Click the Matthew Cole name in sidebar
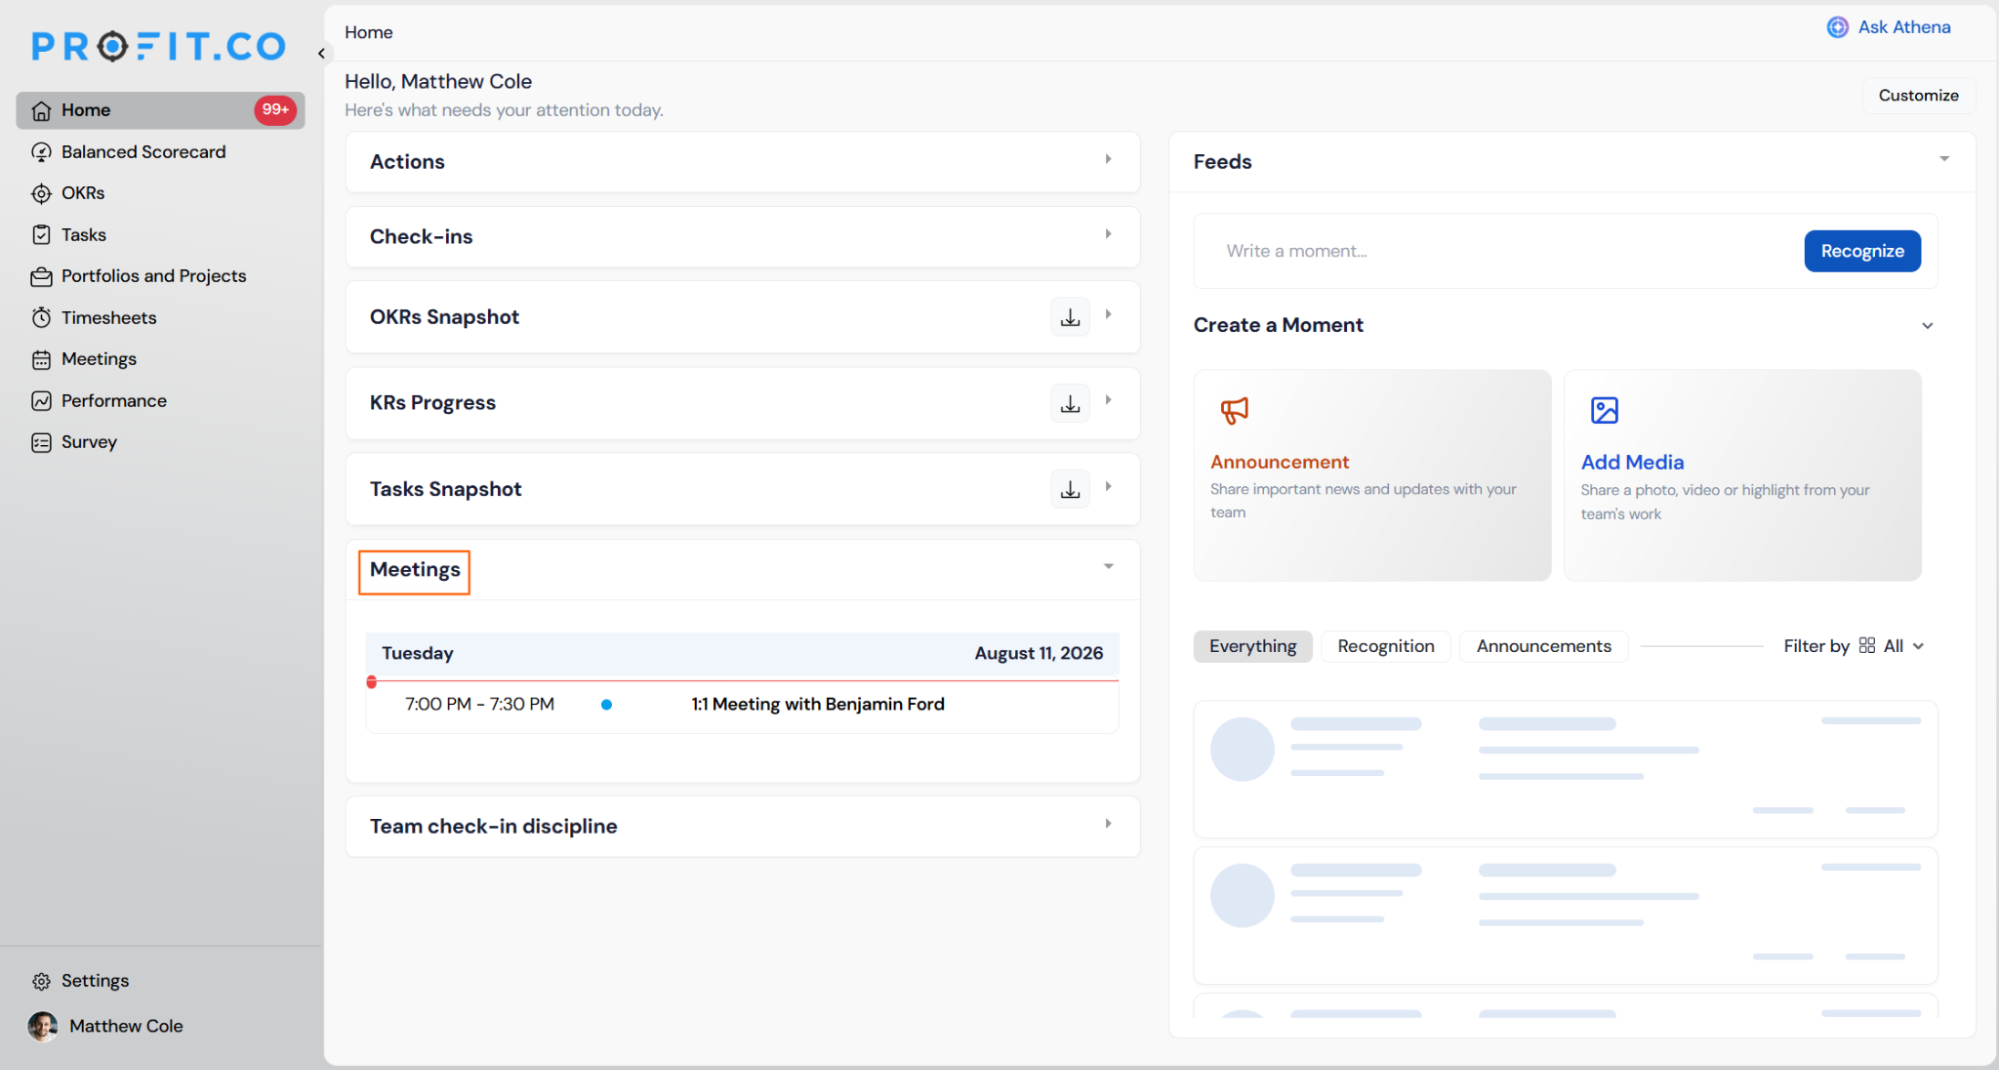 pyautogui.click(x=126, y=1026)
